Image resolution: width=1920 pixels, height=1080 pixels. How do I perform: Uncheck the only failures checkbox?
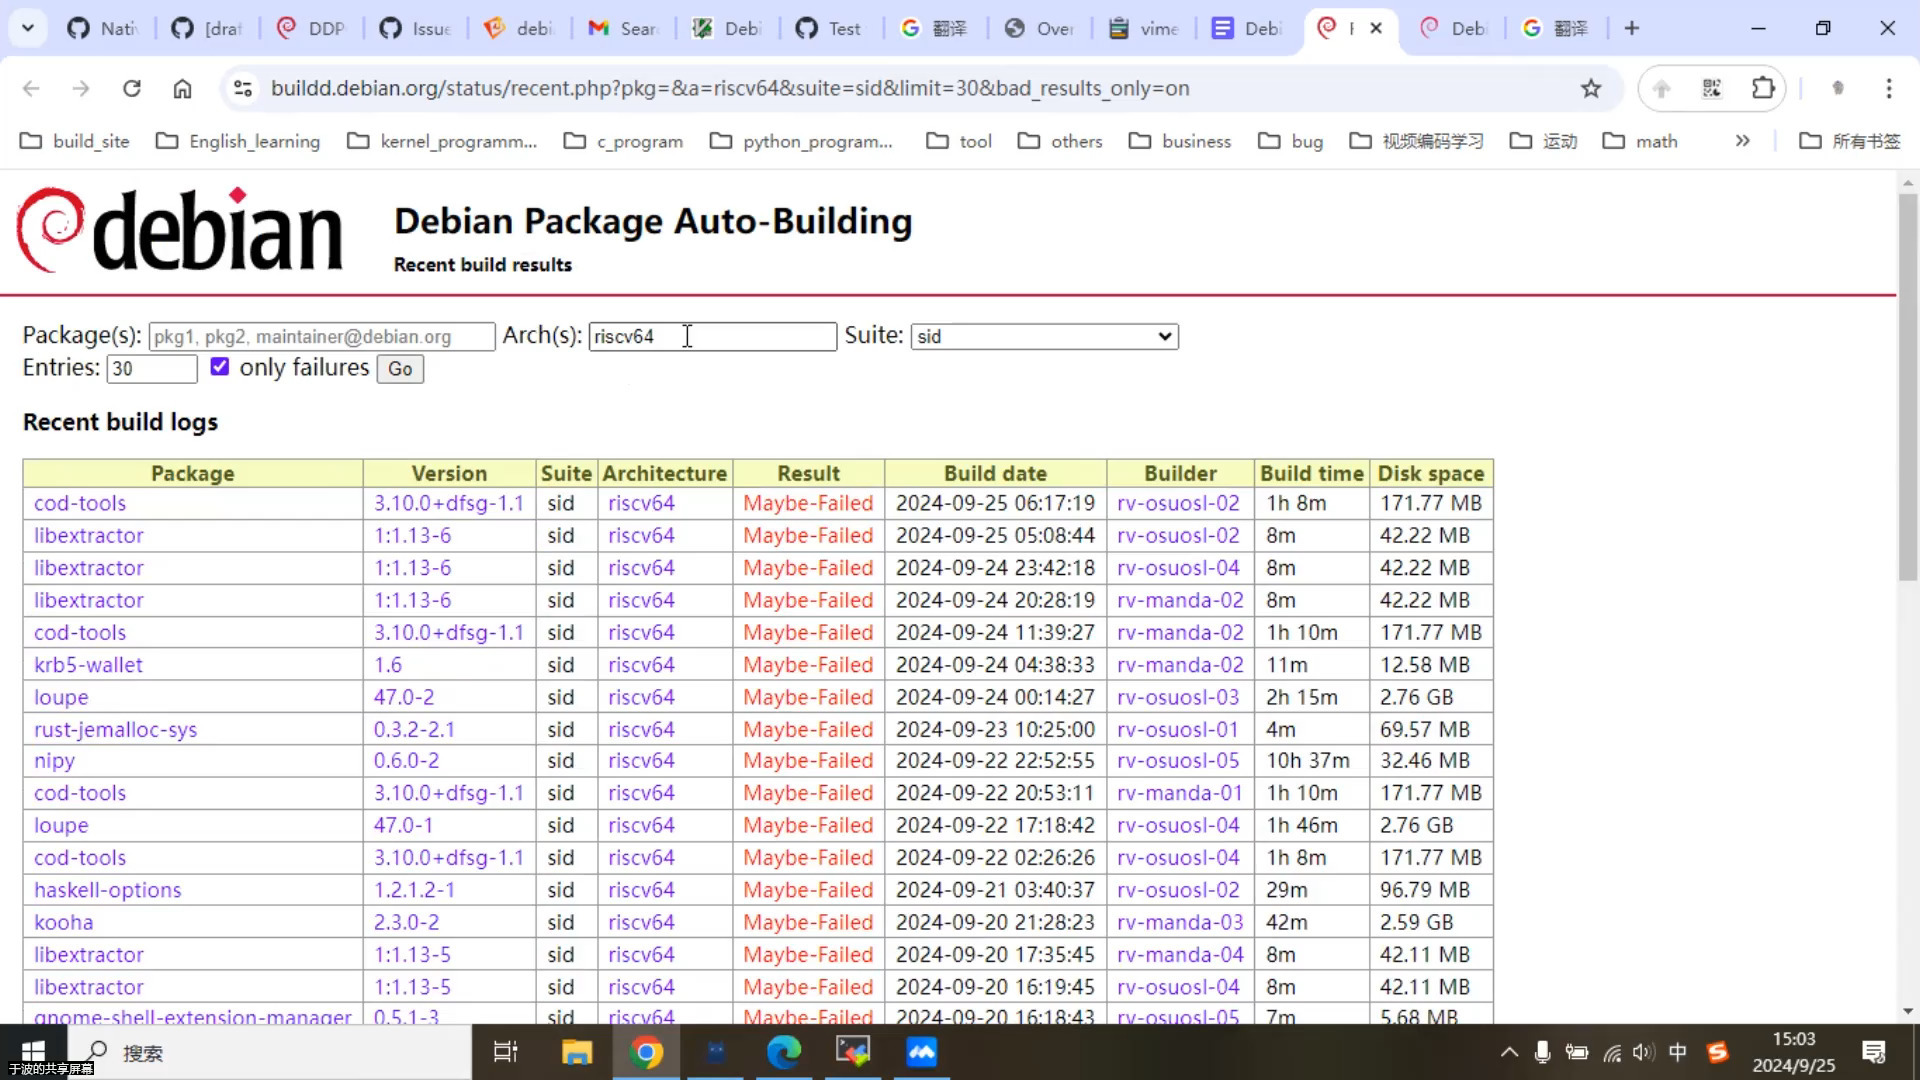(219, 366)
